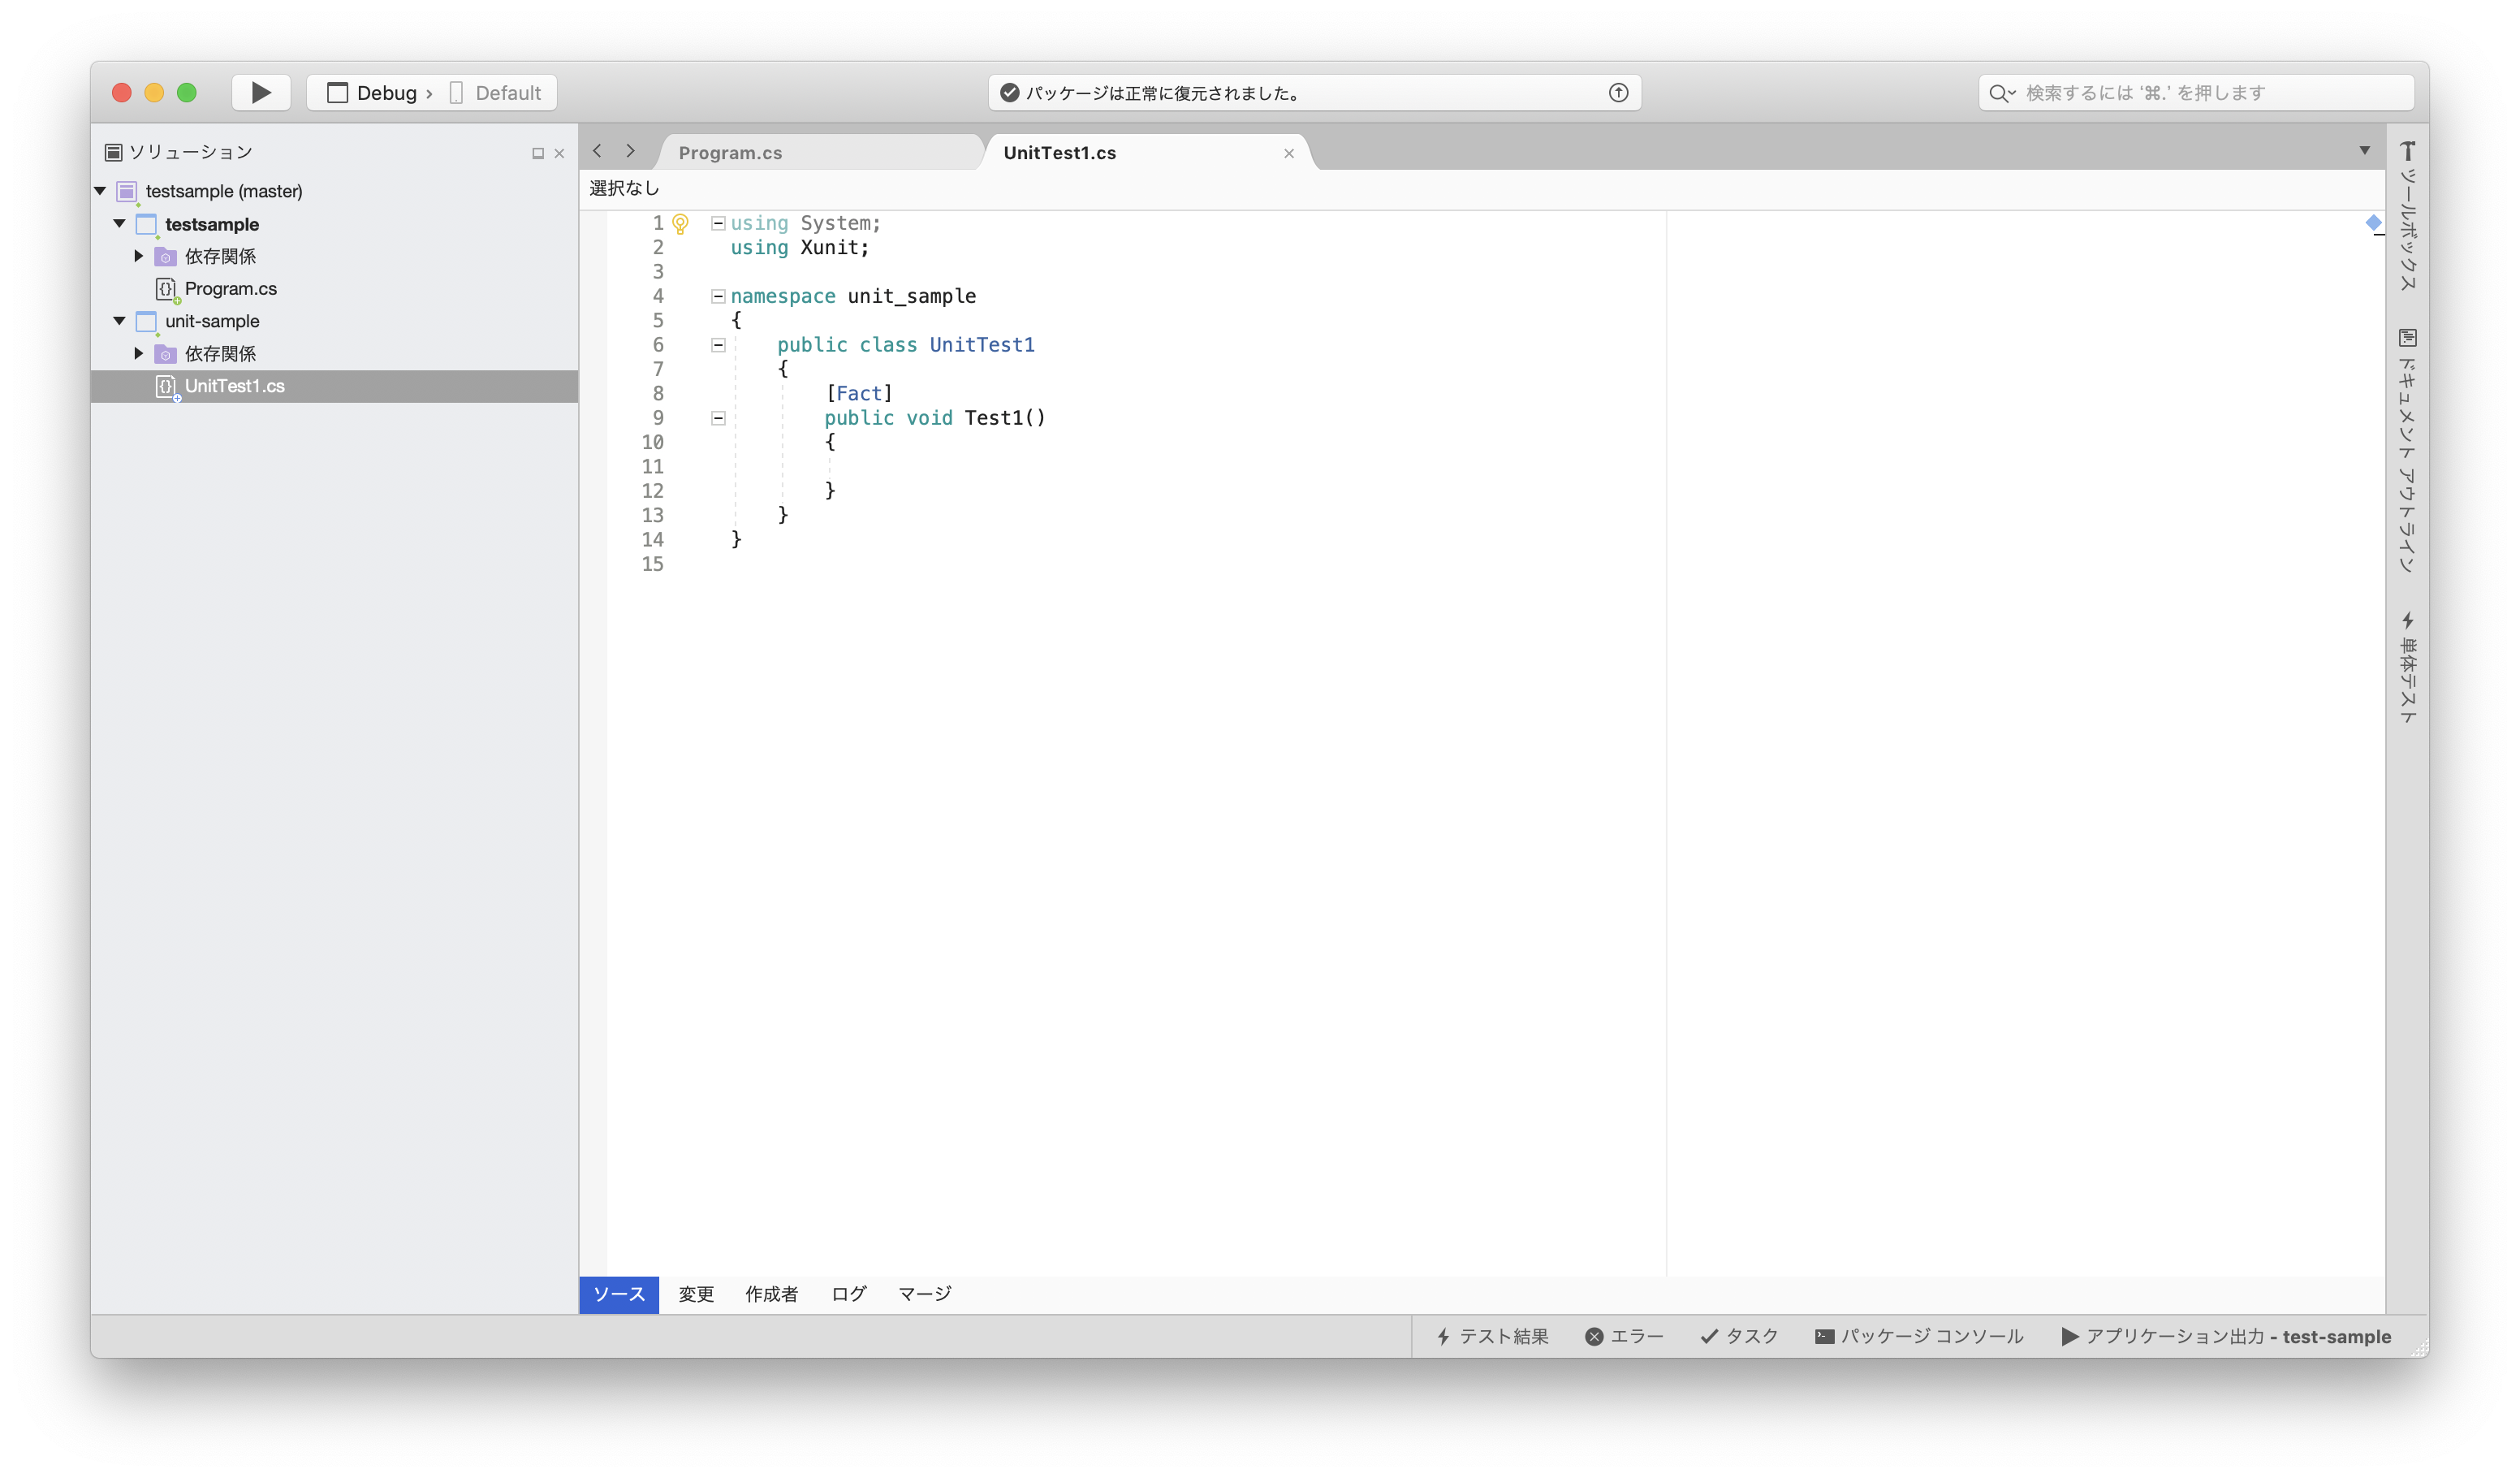Navigate forward with right chevron arrow
The image size is (2520, 1478).
tap(630, 151)
